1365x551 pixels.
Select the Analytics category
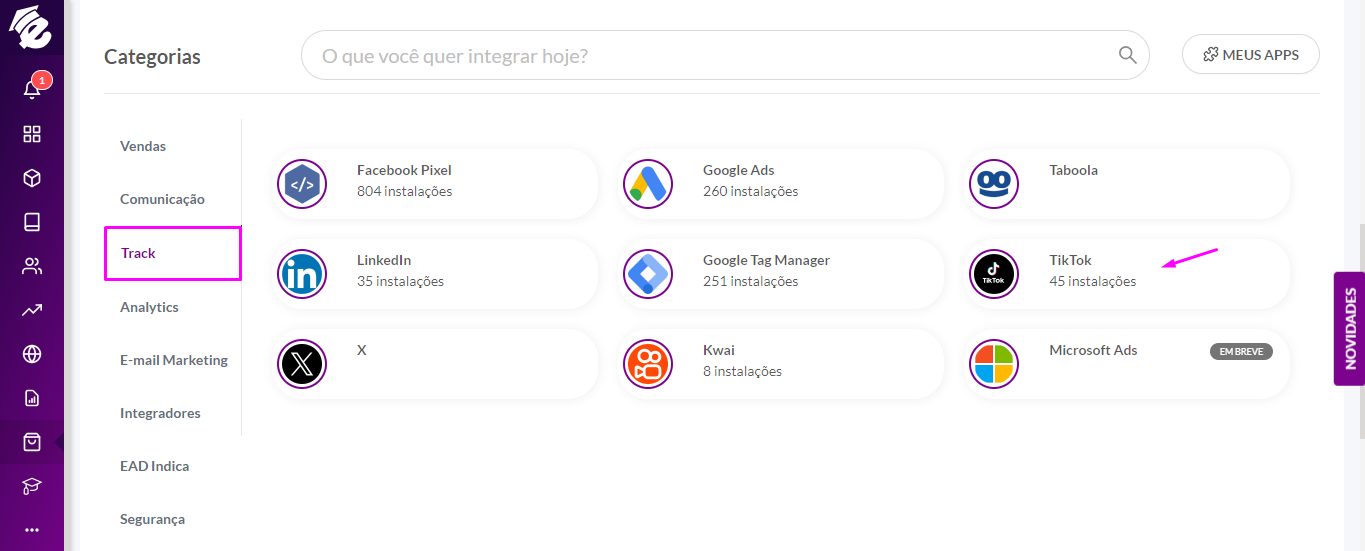click(149, 307)
